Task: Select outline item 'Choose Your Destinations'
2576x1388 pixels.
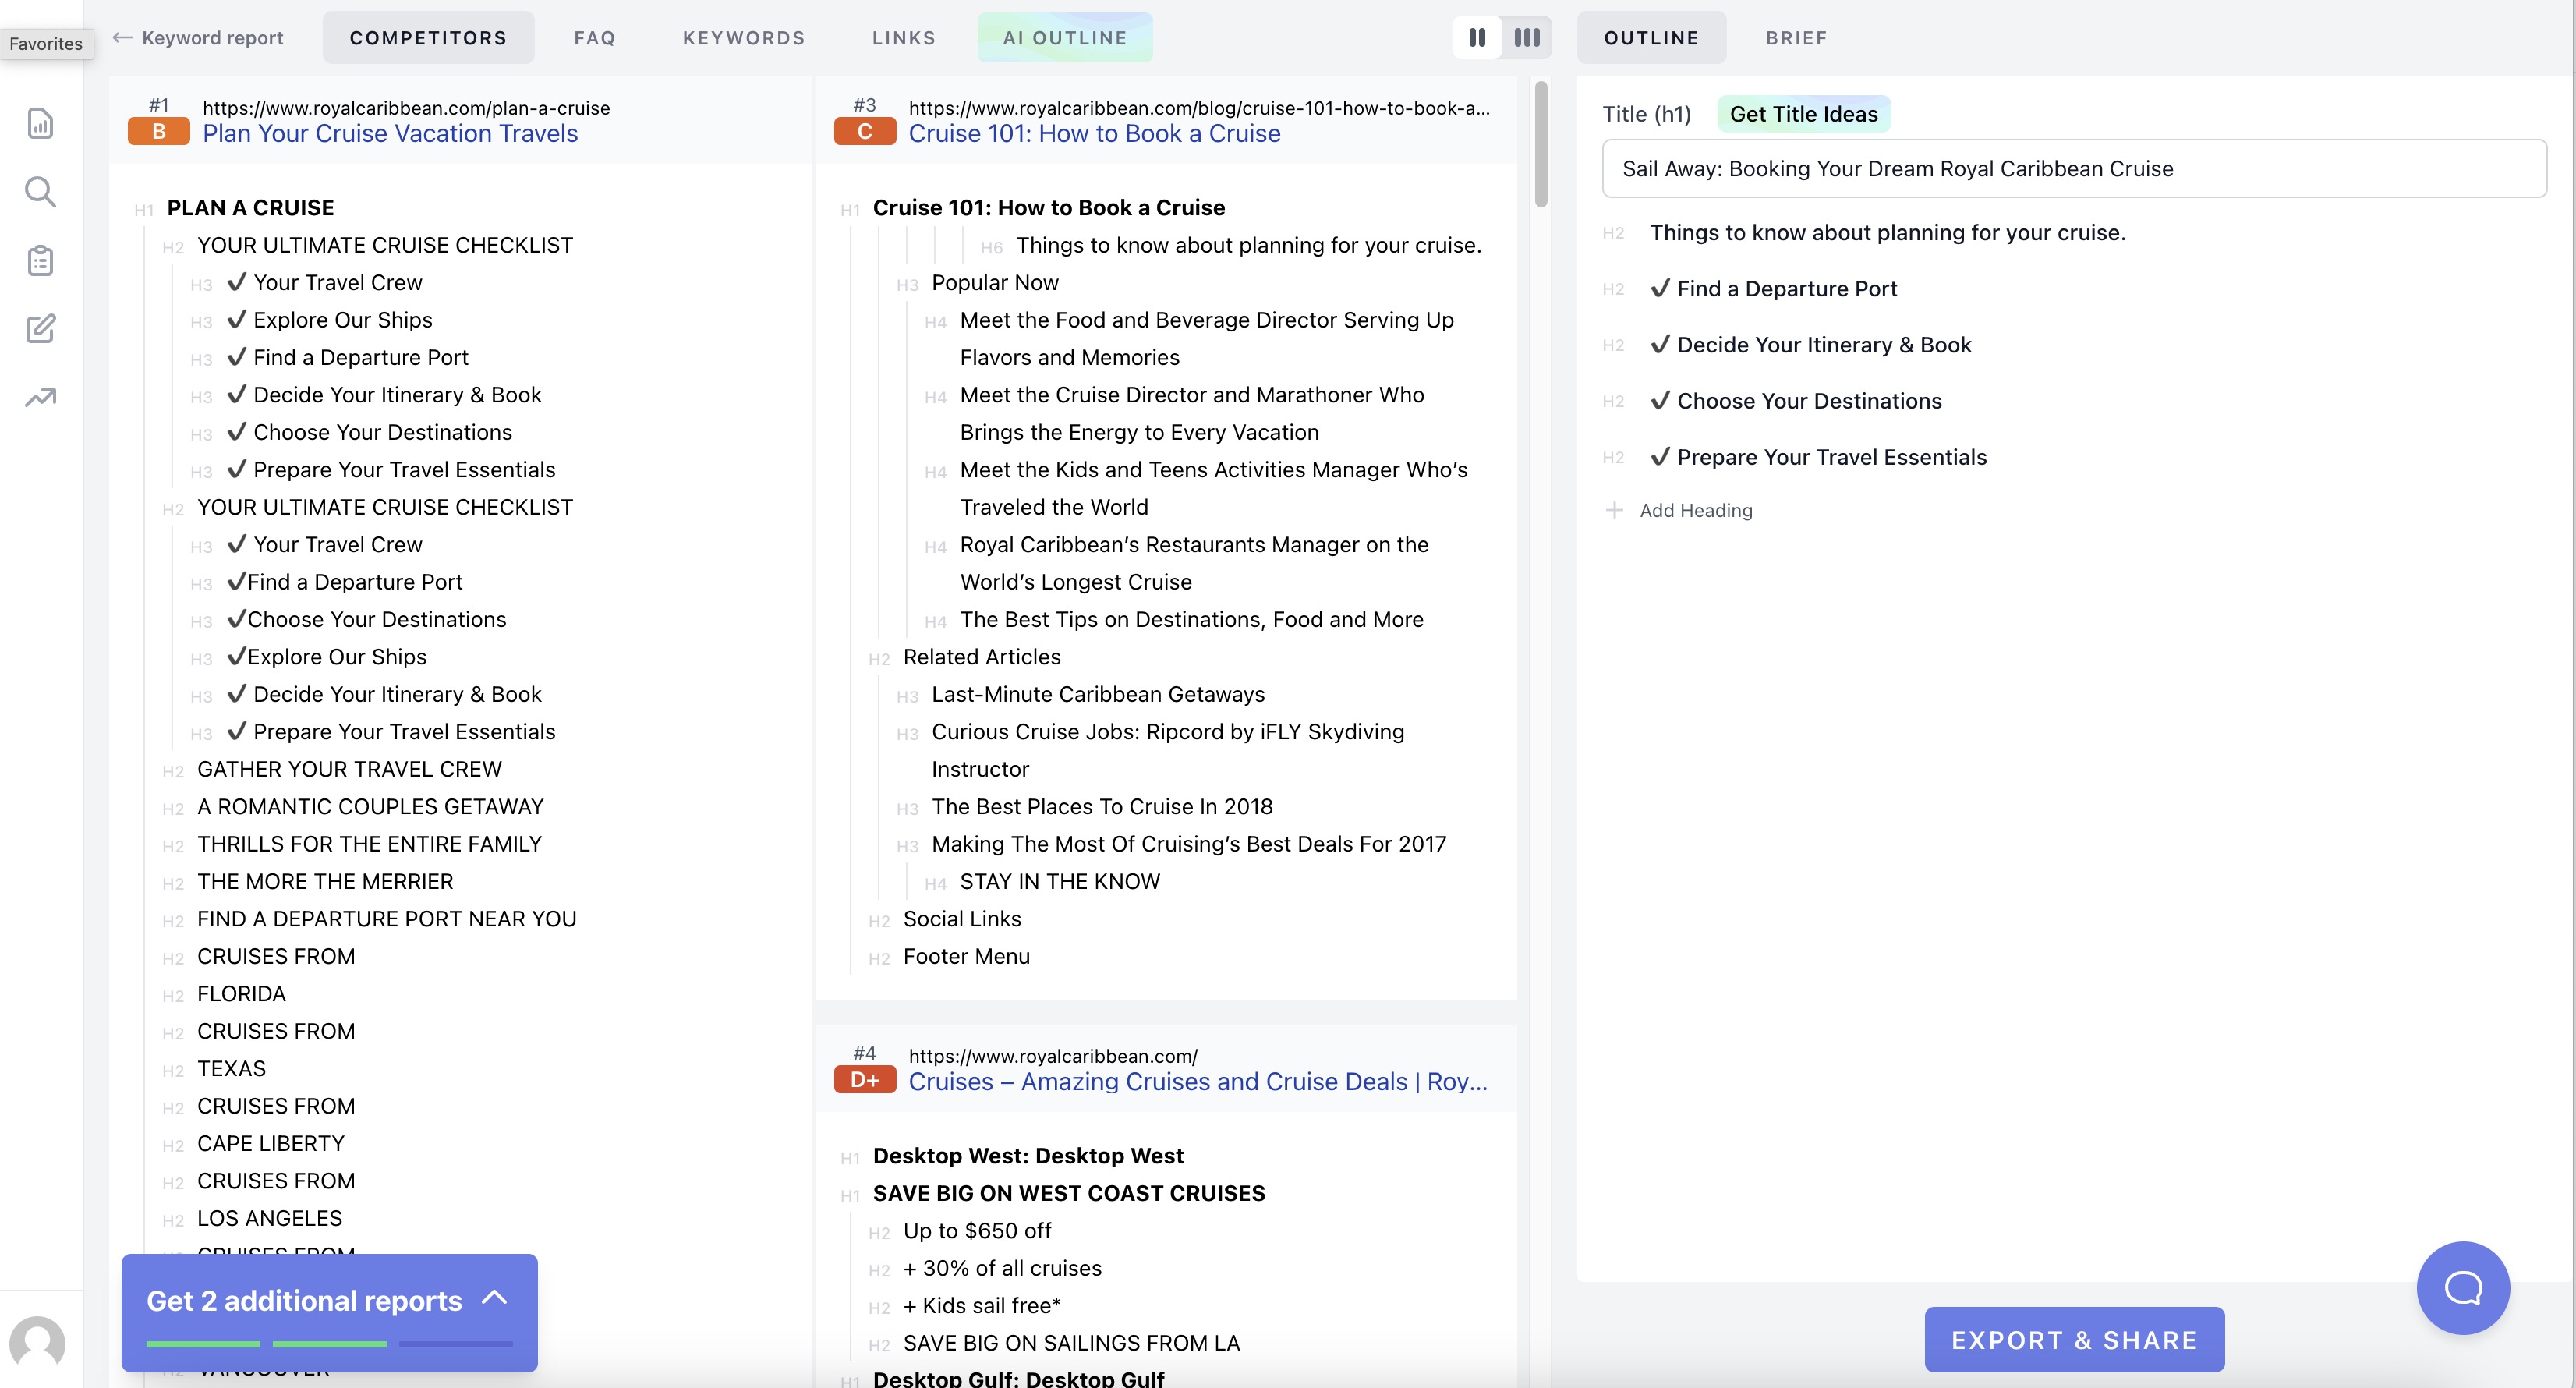Action: coord(1796,401)
